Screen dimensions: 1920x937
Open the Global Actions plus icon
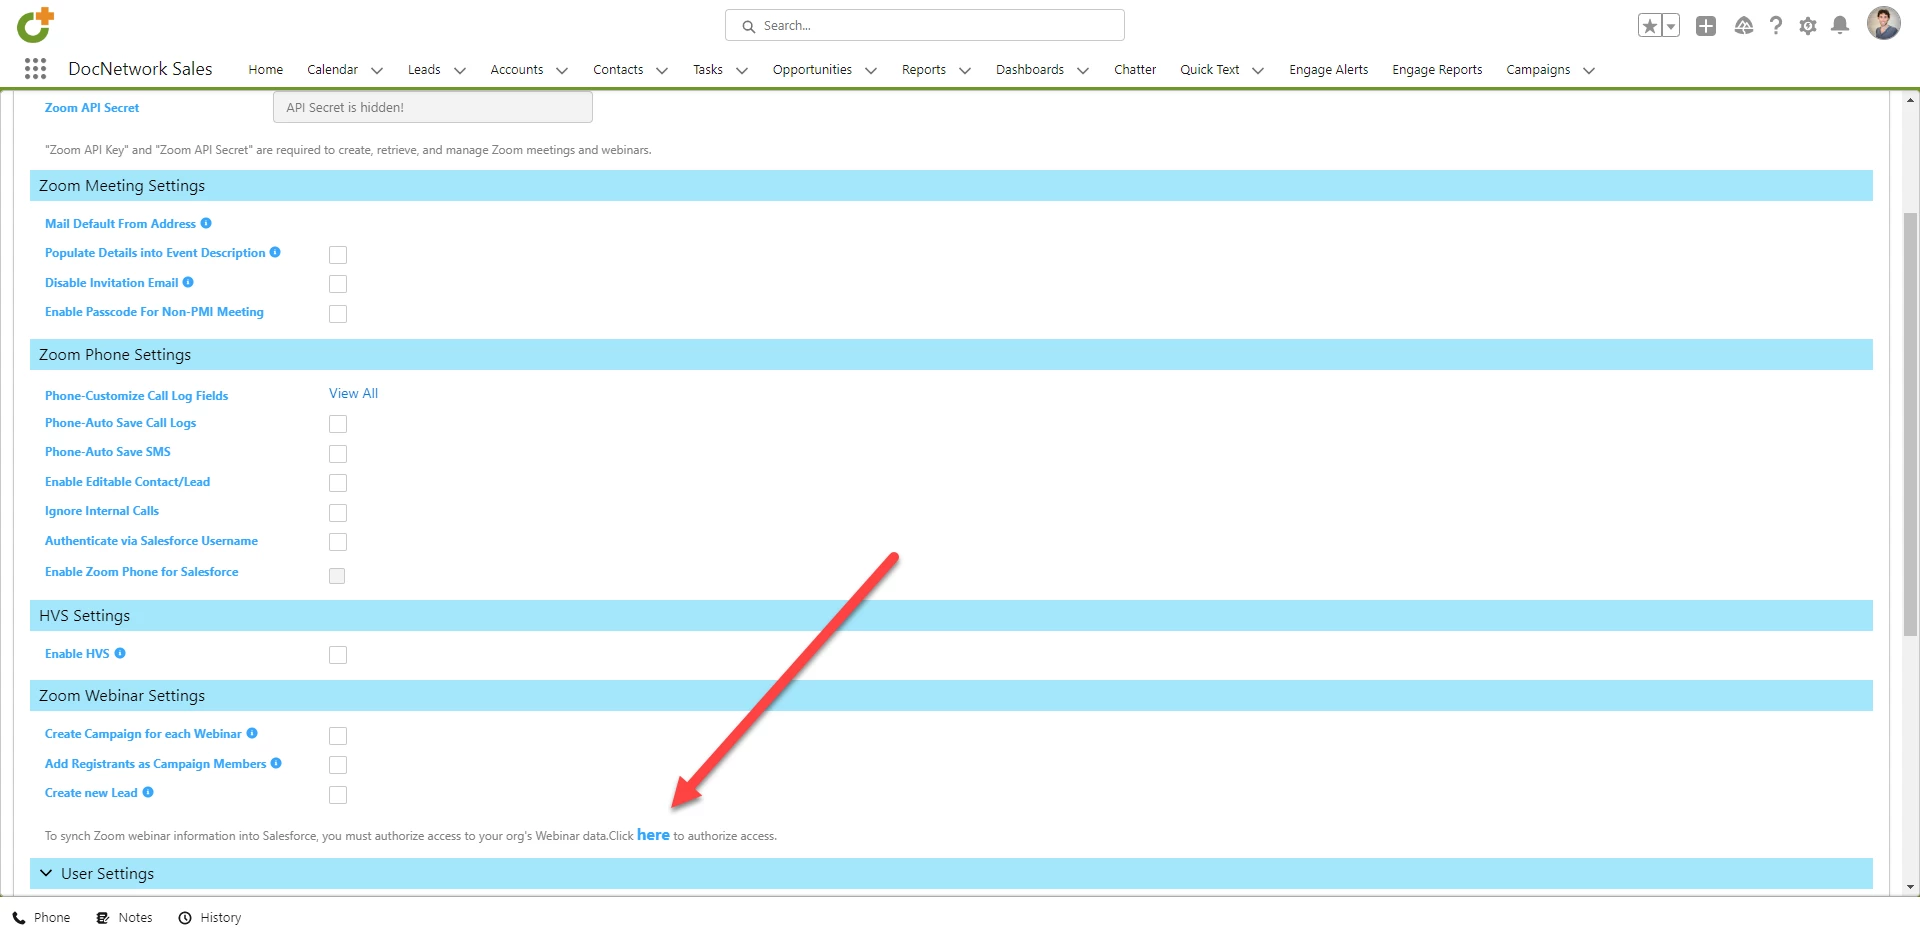1706,26
